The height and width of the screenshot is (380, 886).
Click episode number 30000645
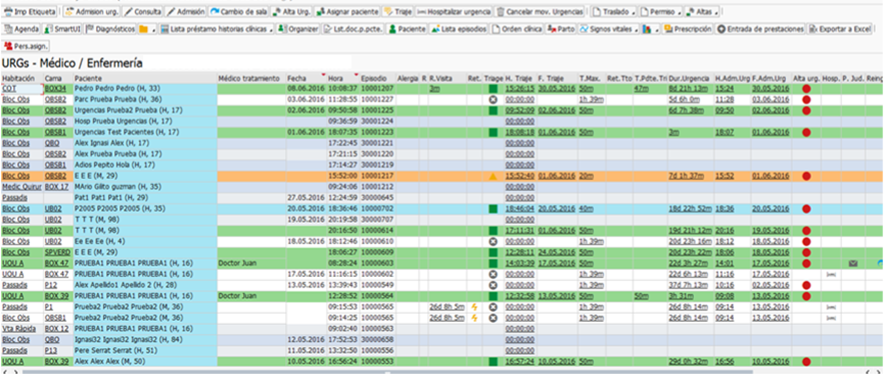pos(377,198)
